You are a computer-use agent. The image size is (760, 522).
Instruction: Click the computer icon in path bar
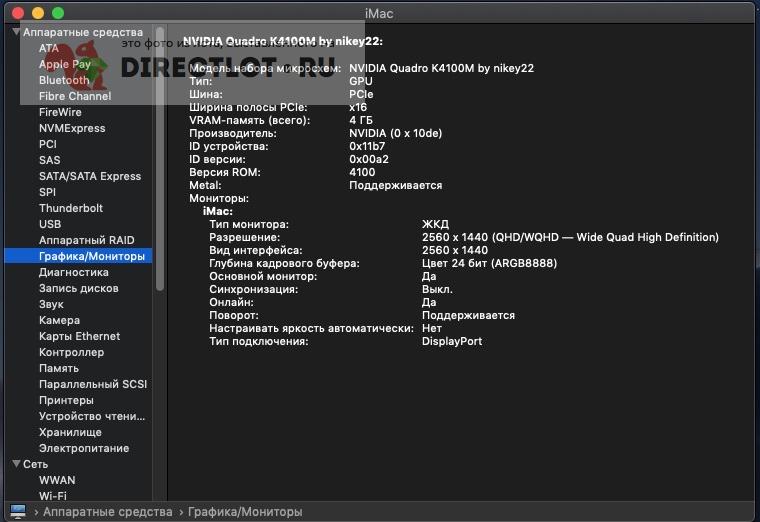coord(18,511)
